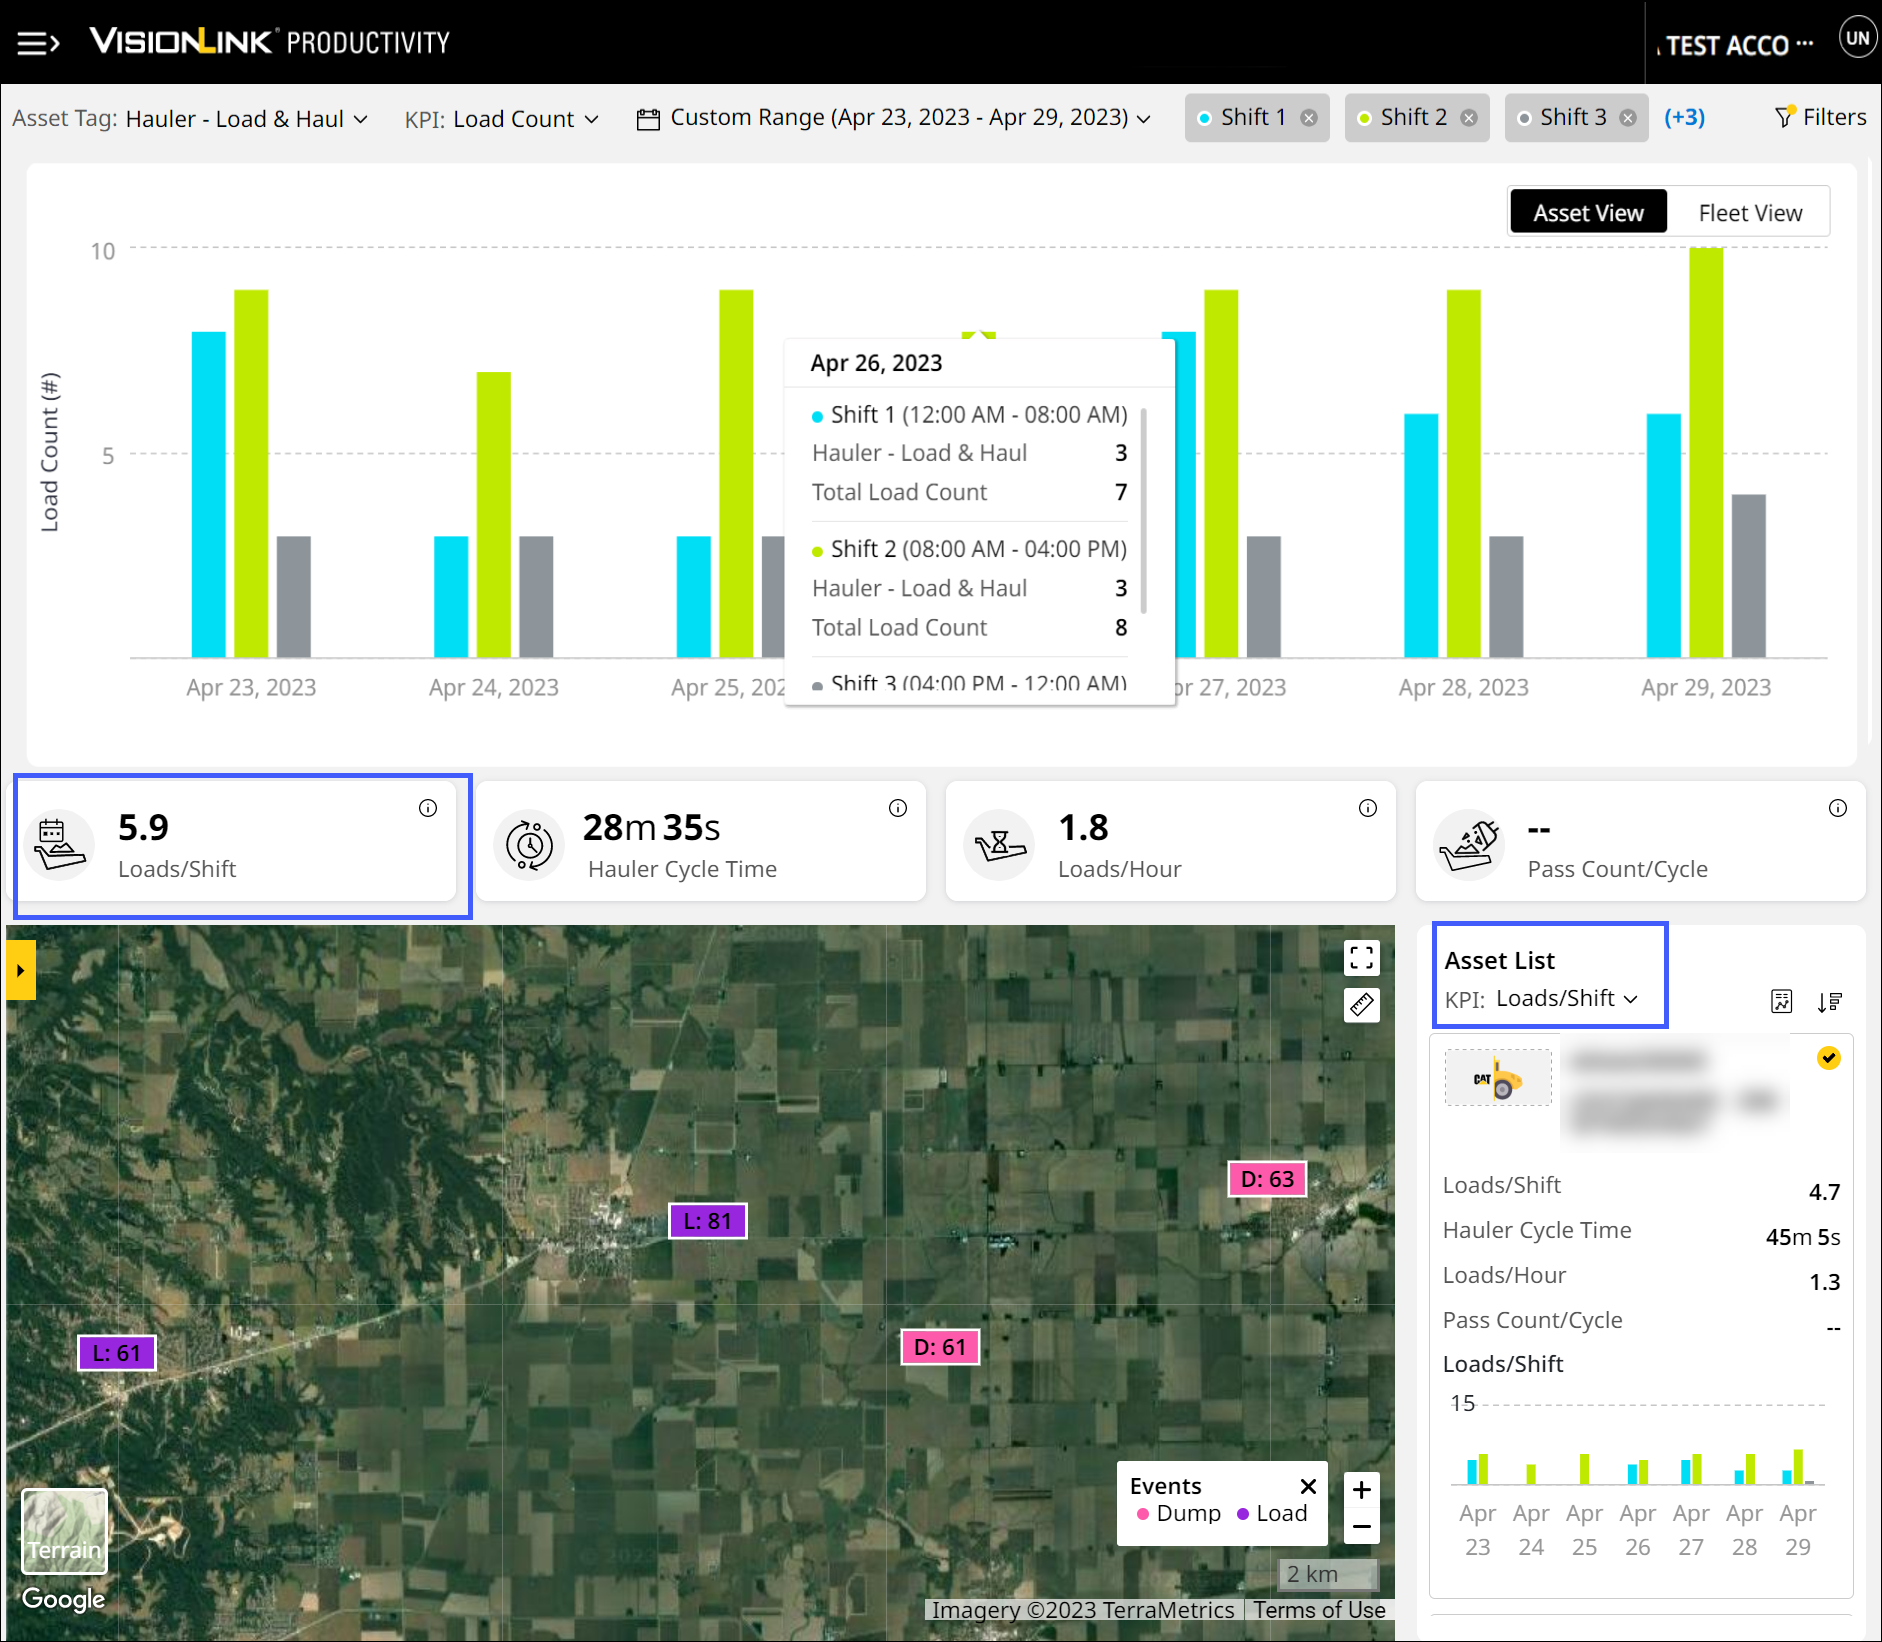This screenshot has width=1882, height=1642.
Task: Remove the Shift 2 filter chip
Action: 1469,118
